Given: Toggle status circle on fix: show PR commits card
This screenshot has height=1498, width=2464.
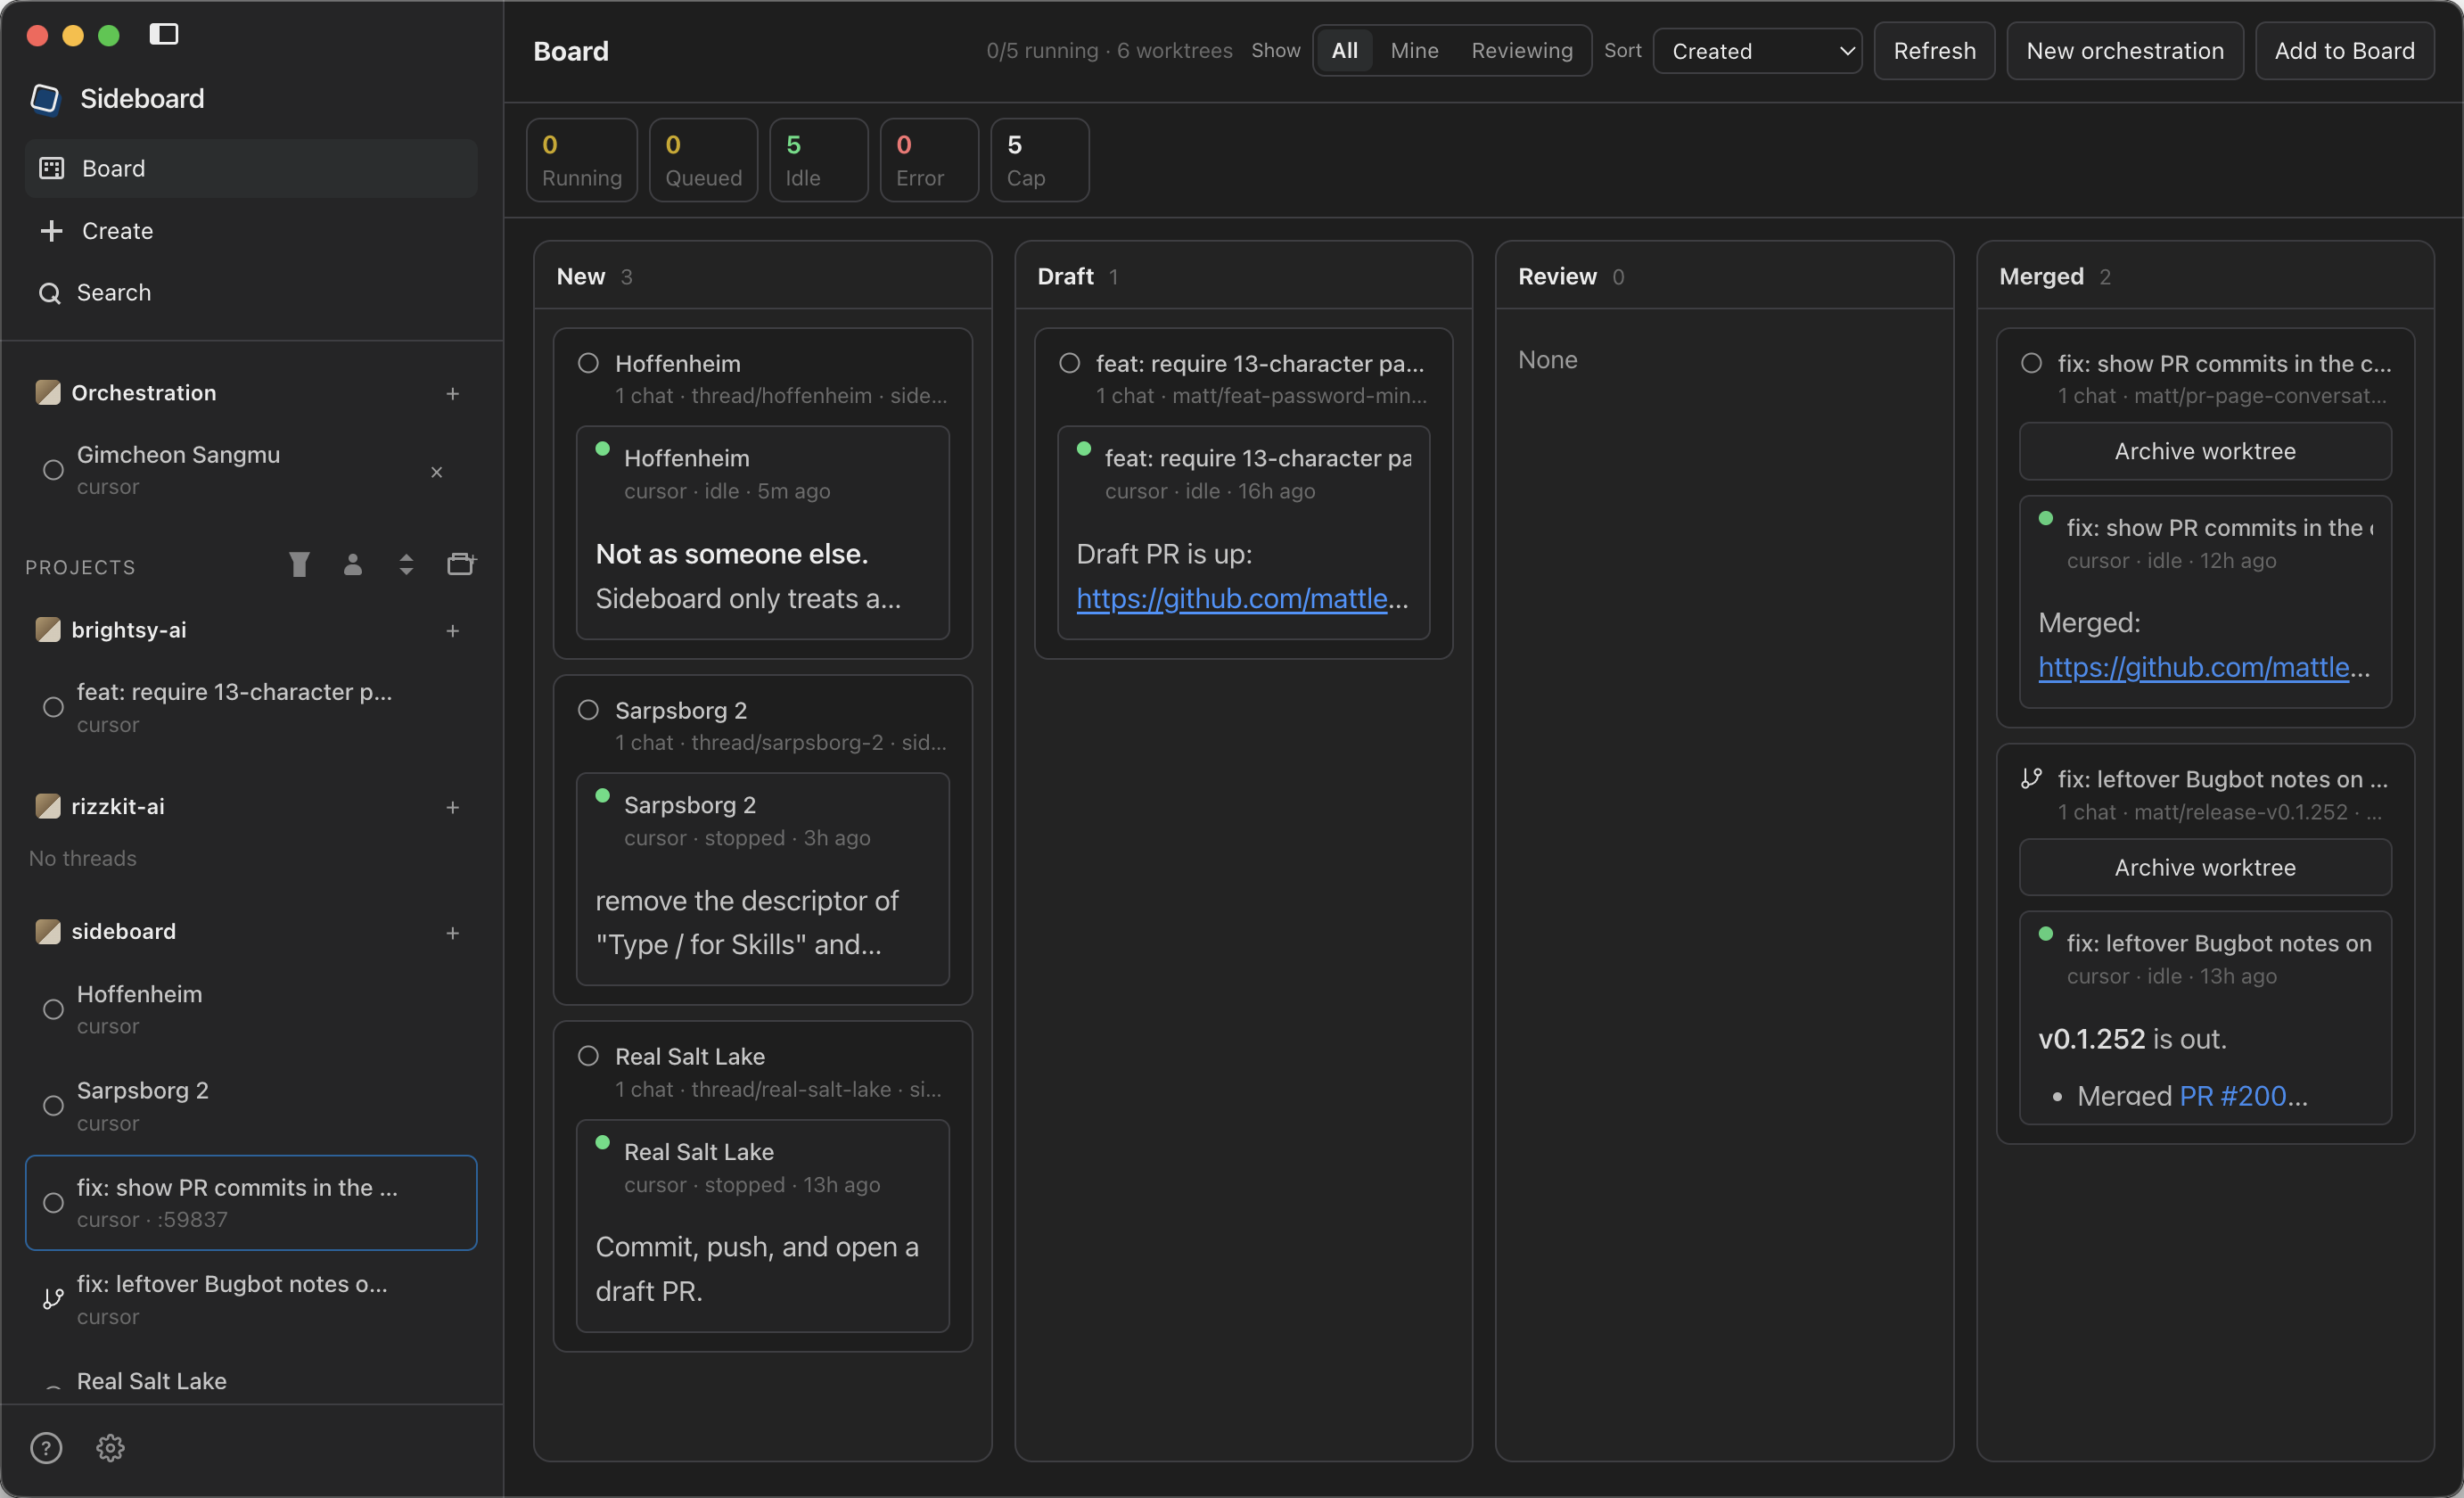Looking at the screenshot, I should tap(2031, 363).
